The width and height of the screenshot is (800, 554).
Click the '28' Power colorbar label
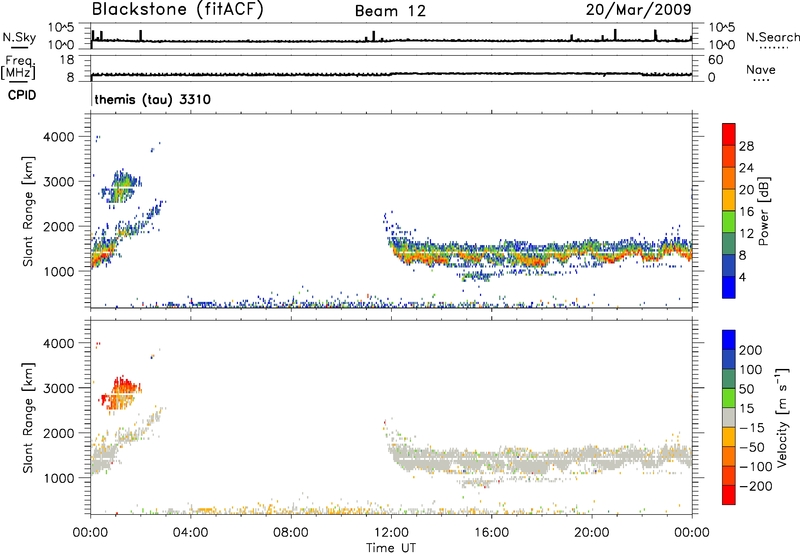pos(746,146)
